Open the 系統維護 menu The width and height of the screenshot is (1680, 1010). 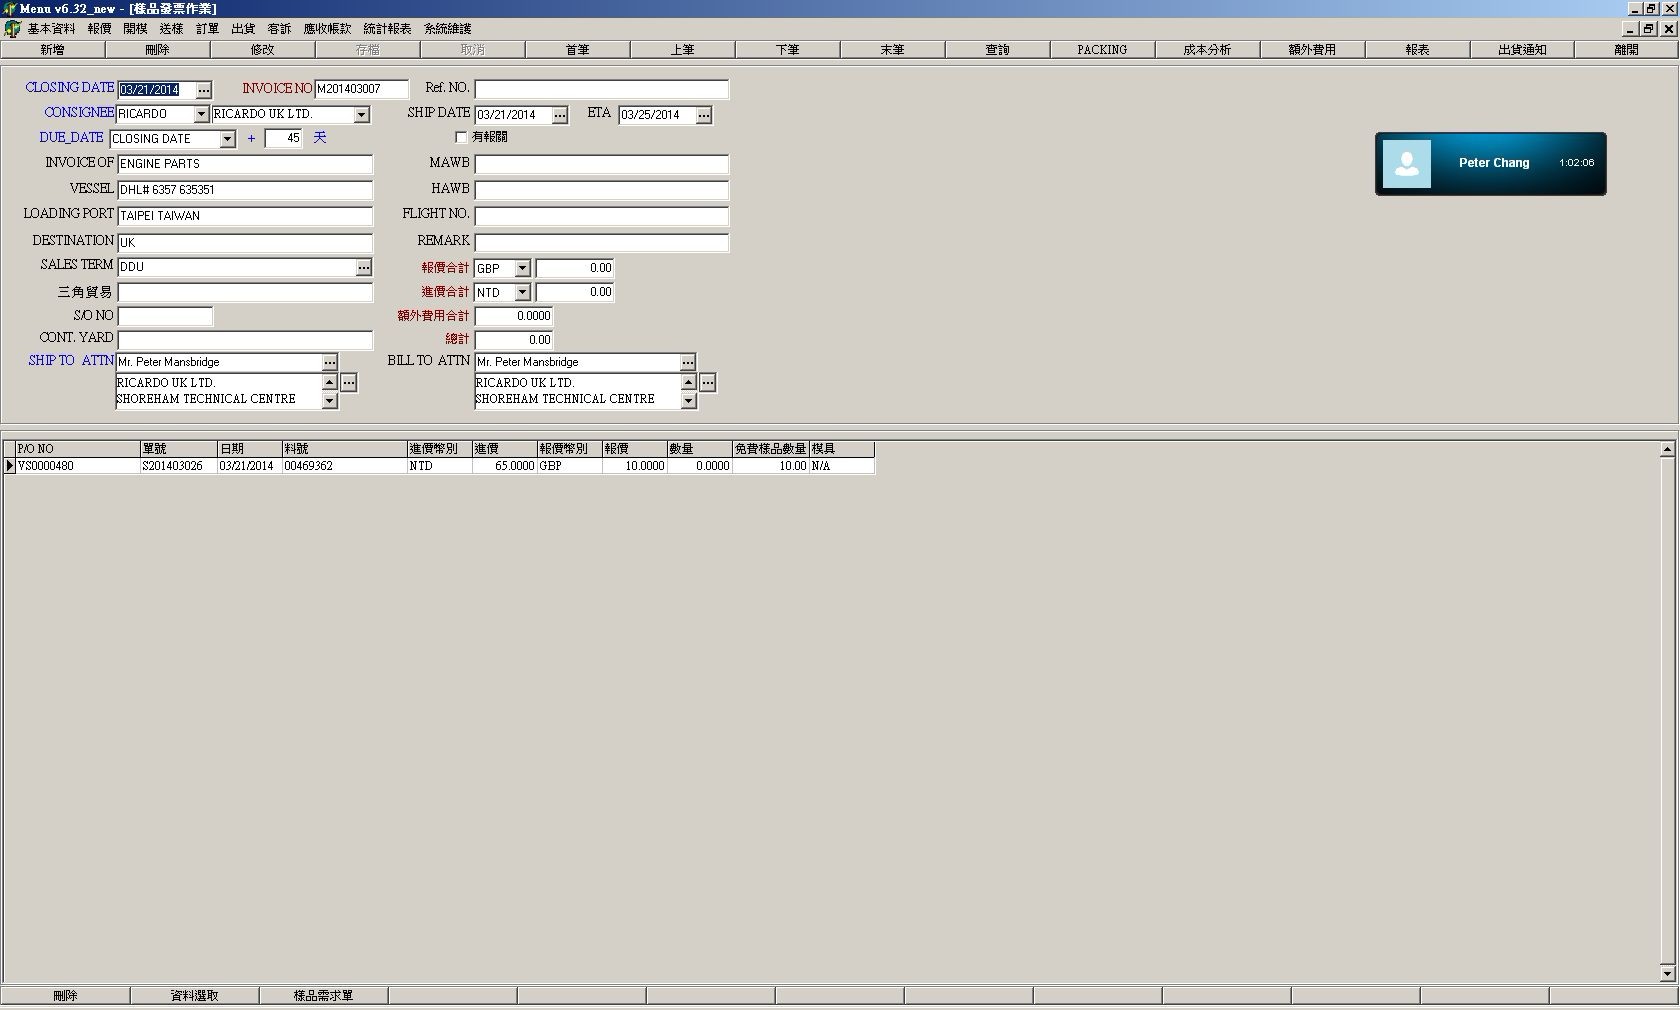[x=448, y=29]
